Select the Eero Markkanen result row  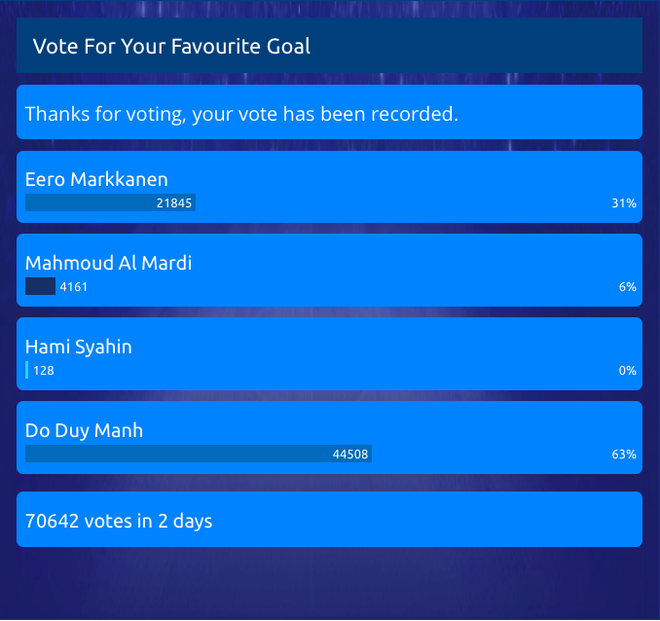click(x=329, y=187)
